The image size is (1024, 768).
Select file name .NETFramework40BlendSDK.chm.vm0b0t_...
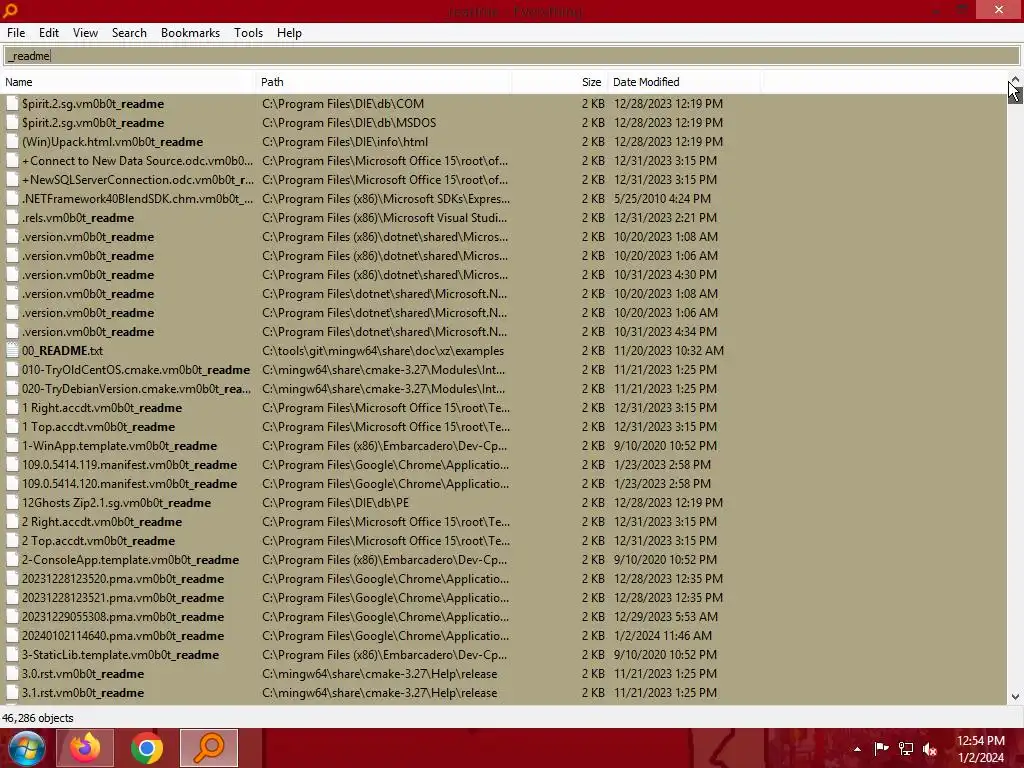(137, 199)
